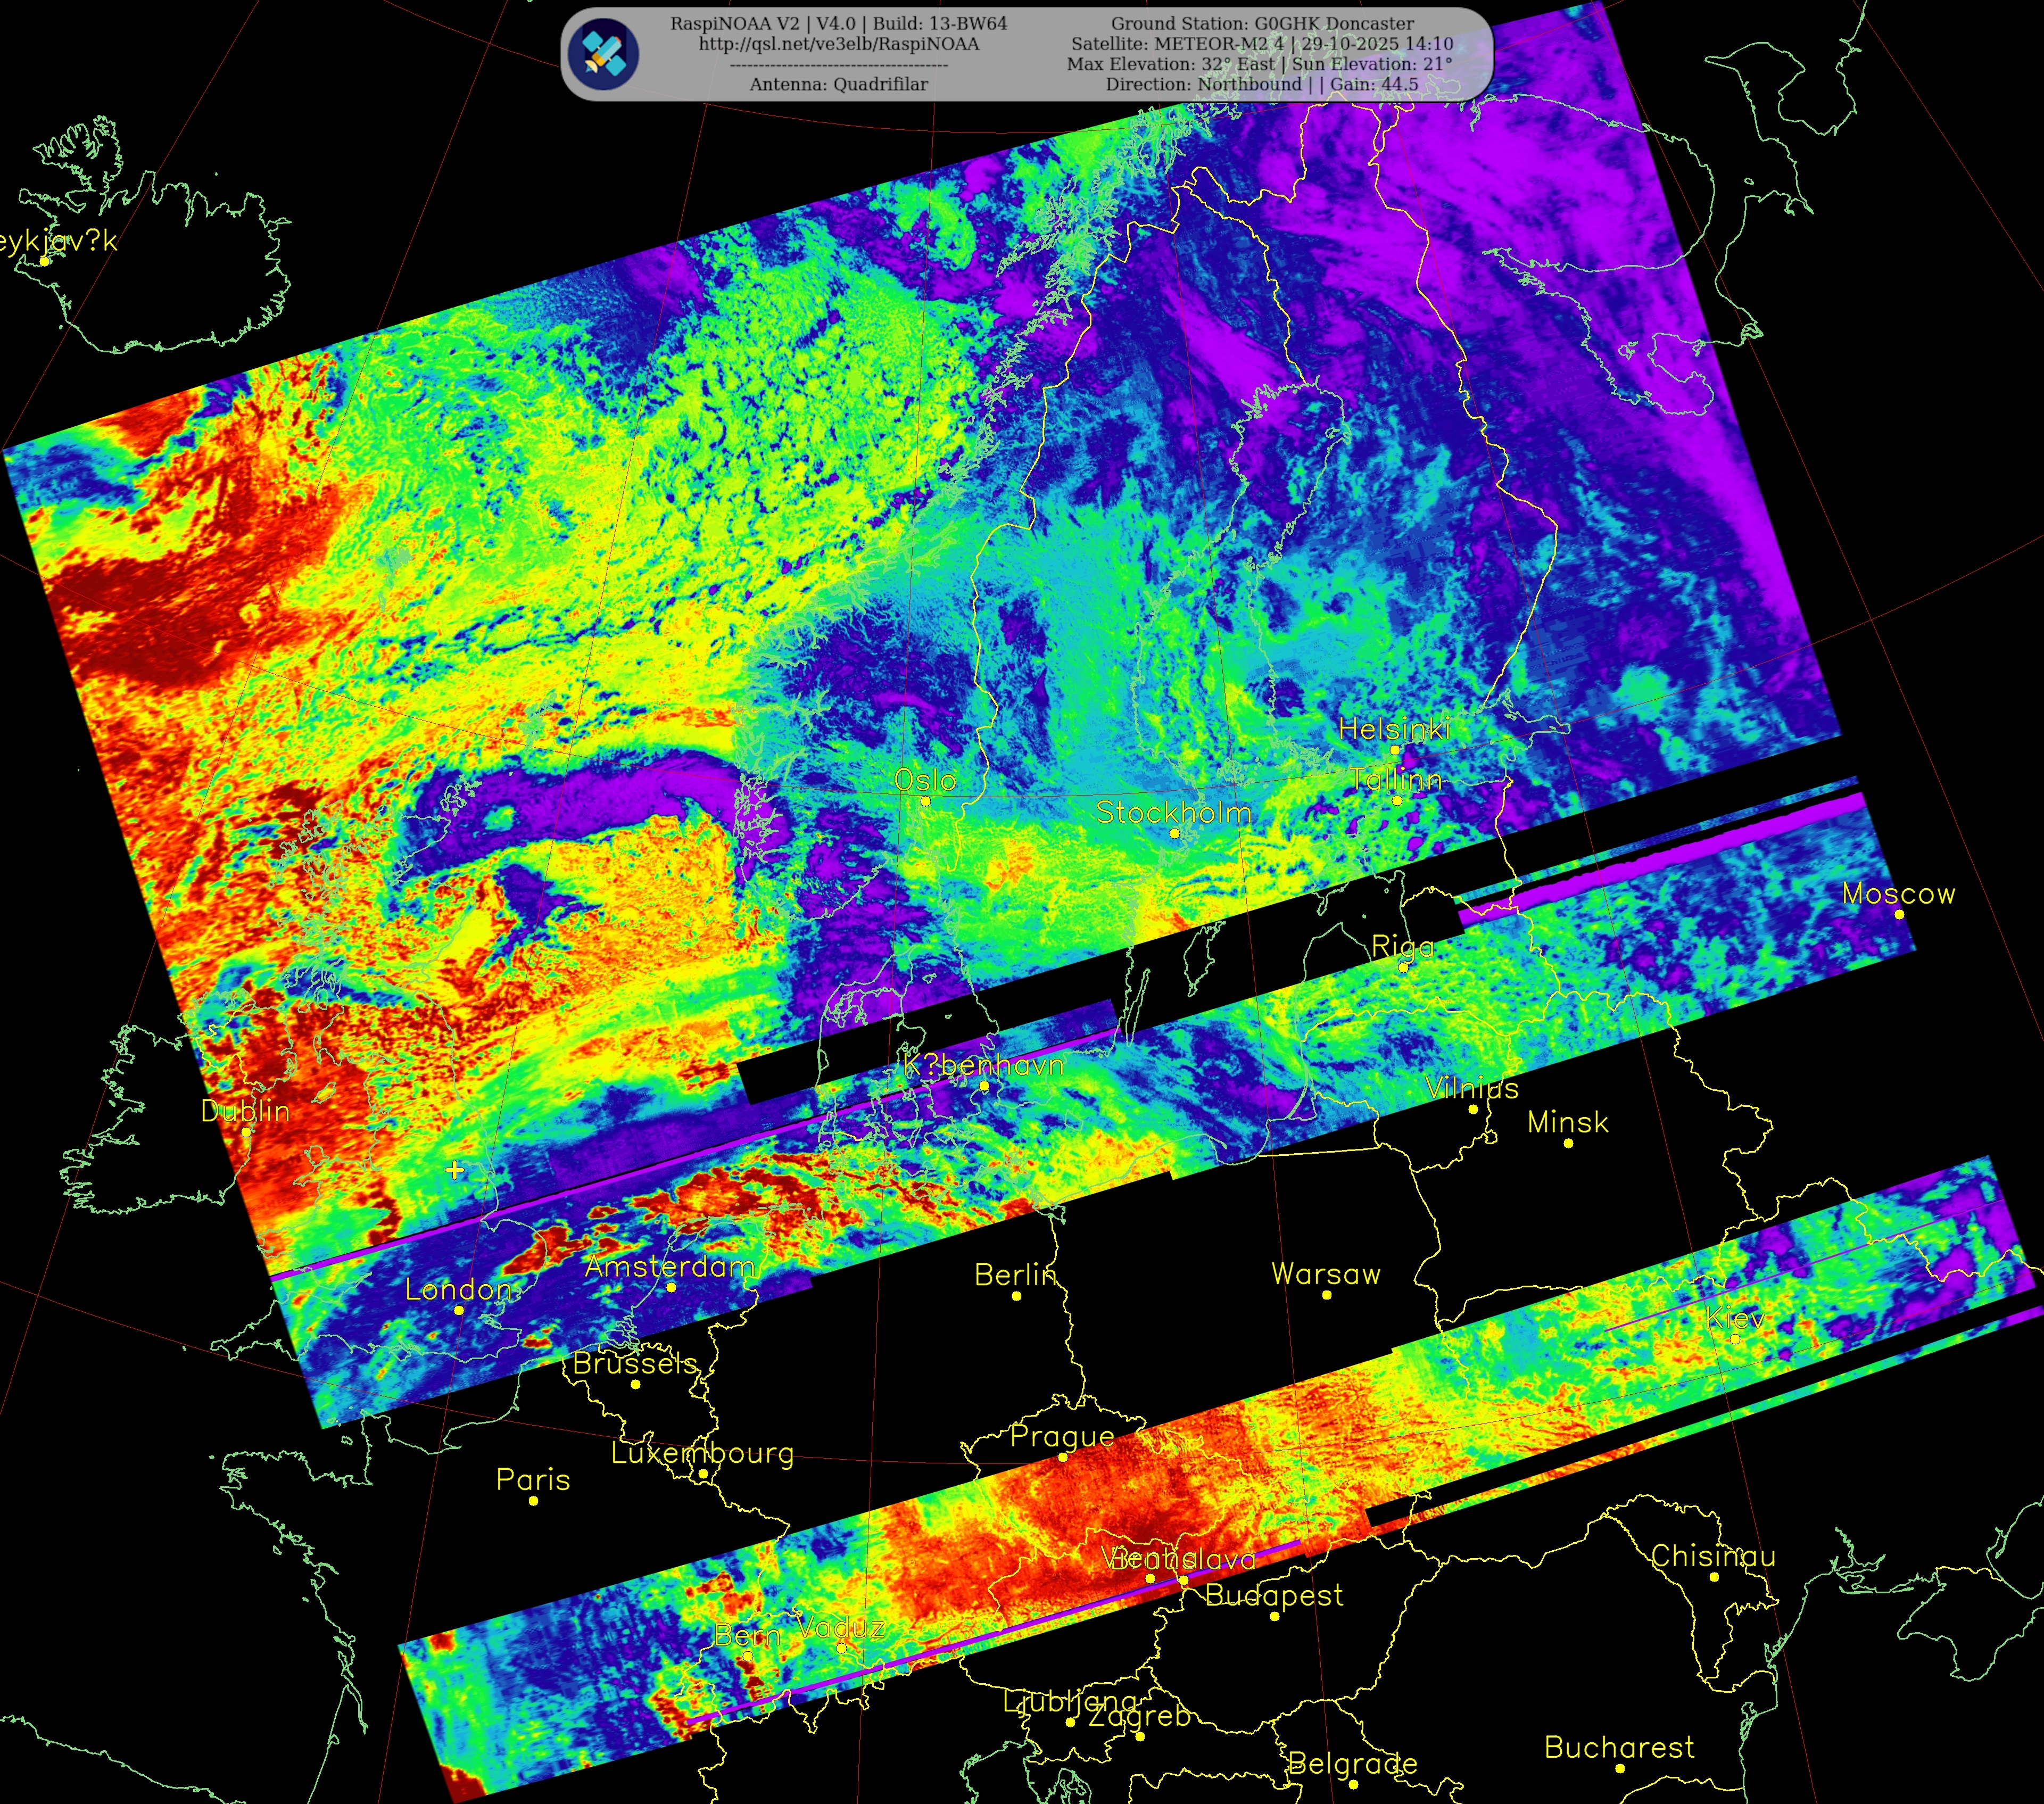Click the Prague city label

(1062, 1436)
